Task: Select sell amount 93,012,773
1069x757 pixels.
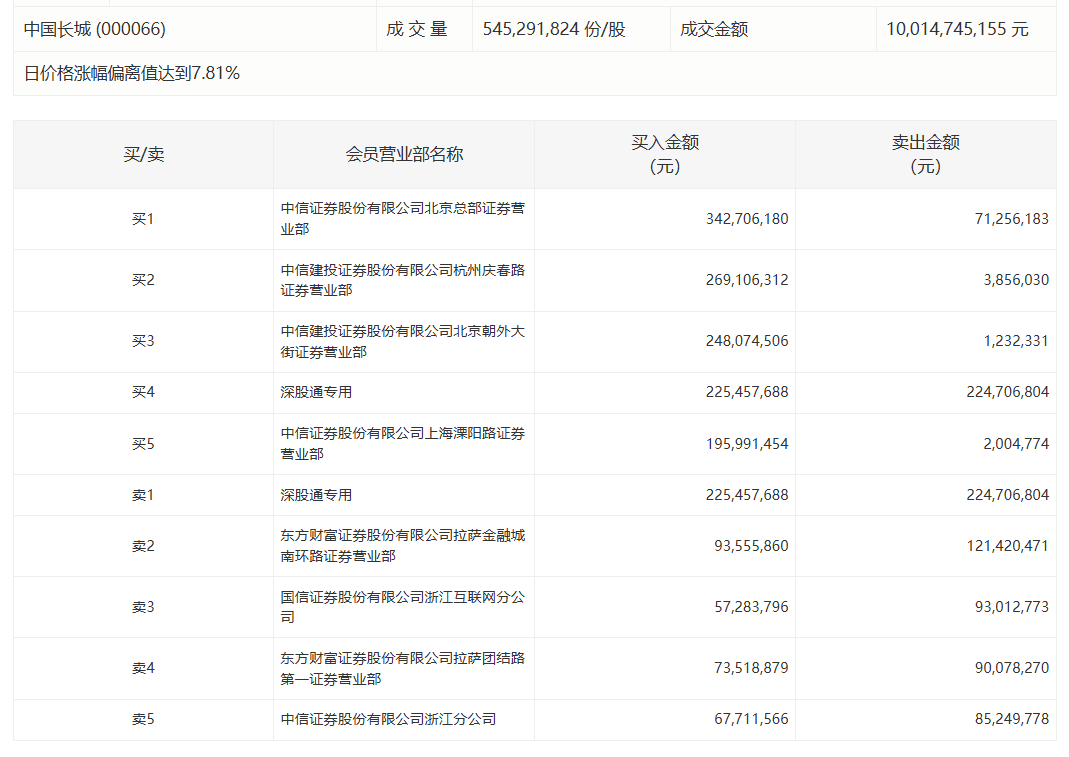Action: [1012, 607]
